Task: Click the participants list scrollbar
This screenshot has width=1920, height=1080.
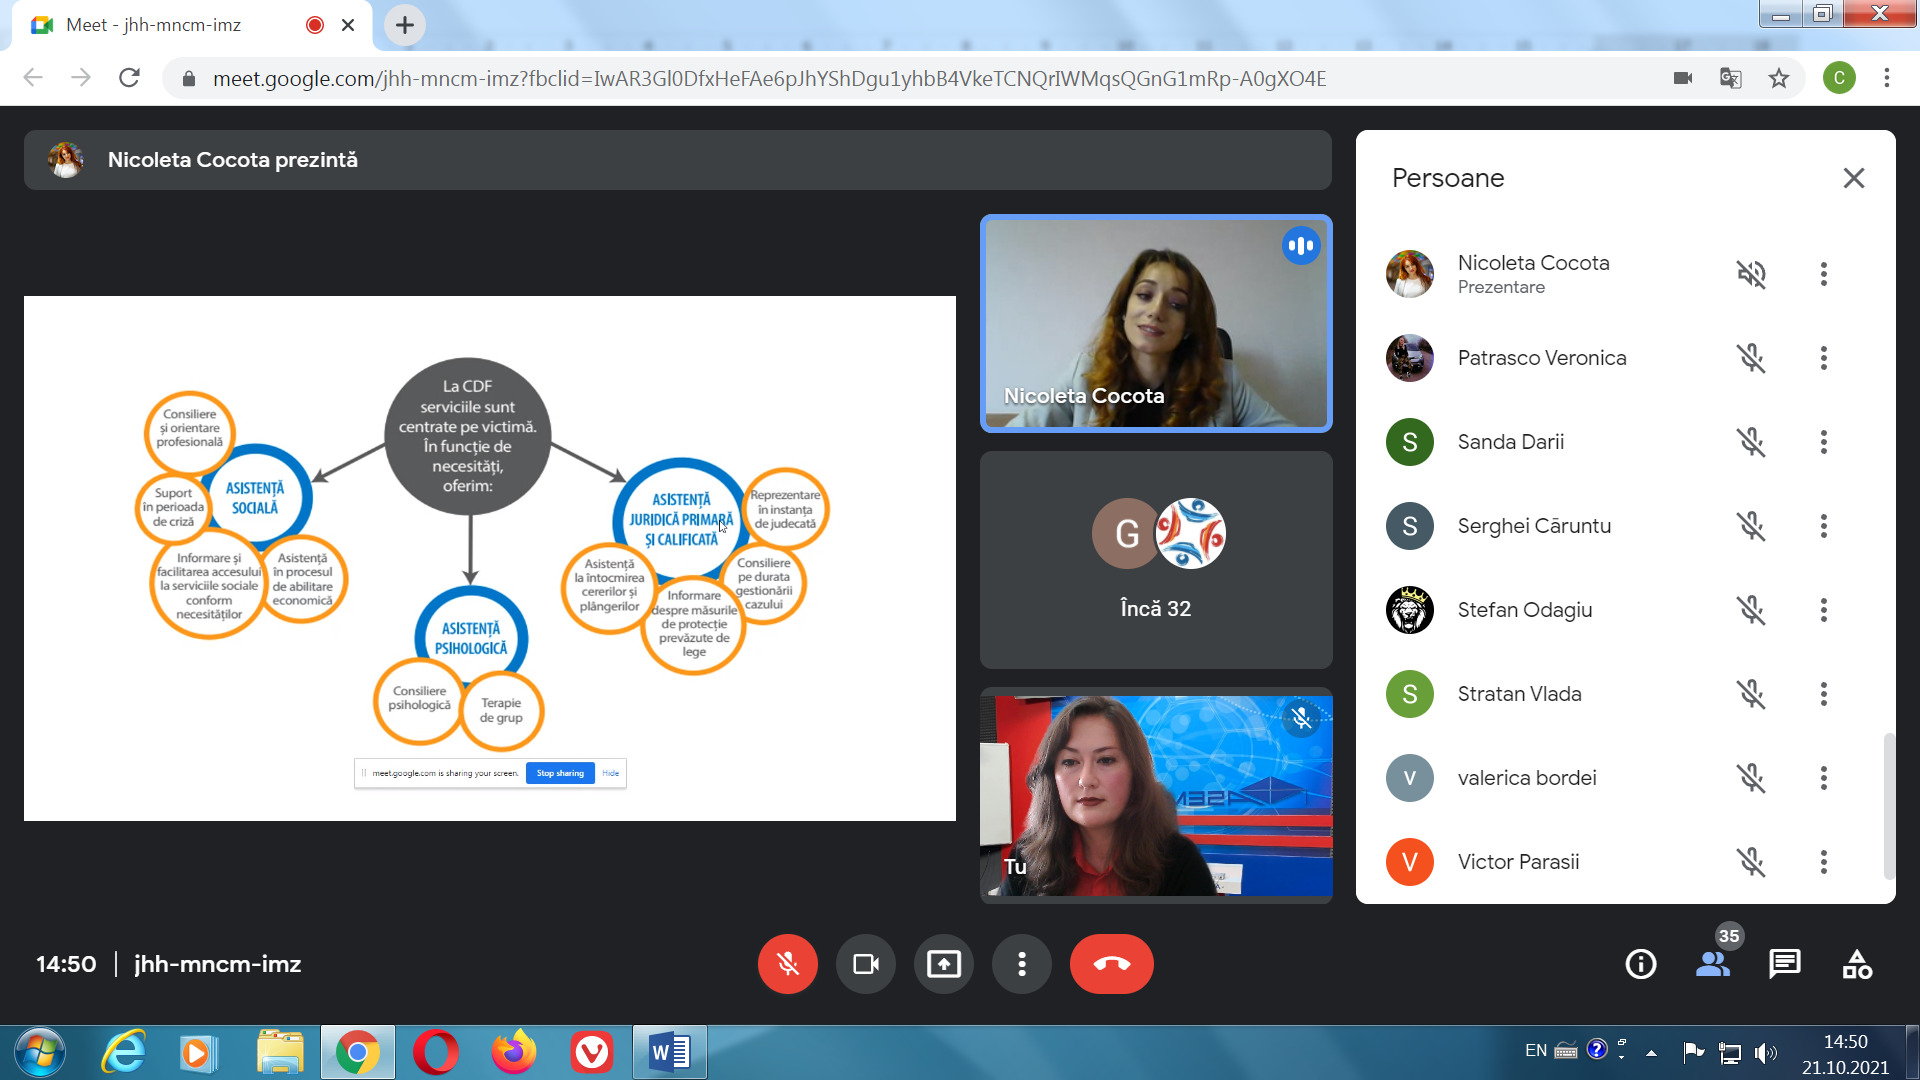Action: (1888, 805)
